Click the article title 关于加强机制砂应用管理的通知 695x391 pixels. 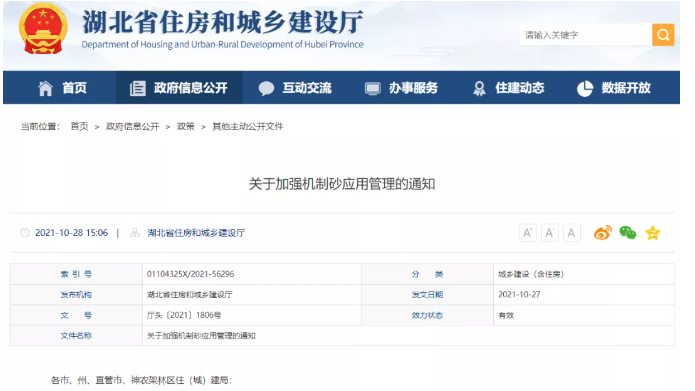(342, 184)
